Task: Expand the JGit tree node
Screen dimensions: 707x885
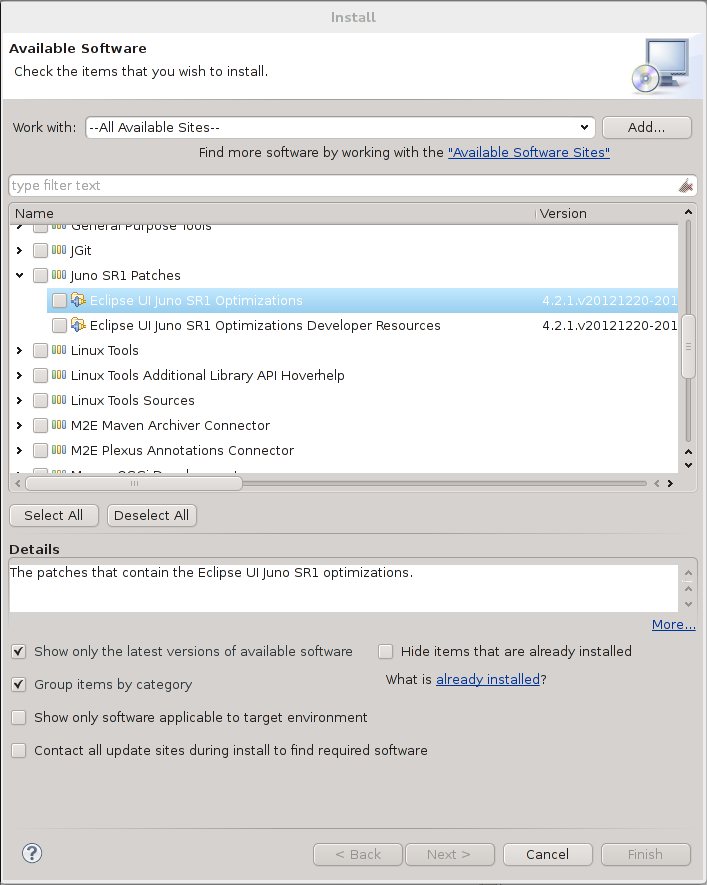Action: (x=19, y=250)
